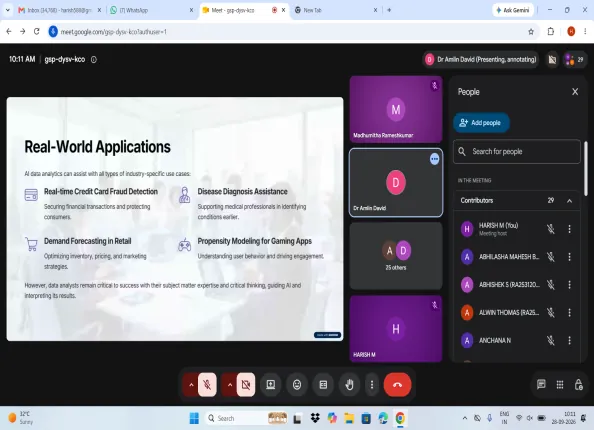Click the crossed-out icon beside the presenting chip
This screenshot has height=430, width=594.
[552, 59]
